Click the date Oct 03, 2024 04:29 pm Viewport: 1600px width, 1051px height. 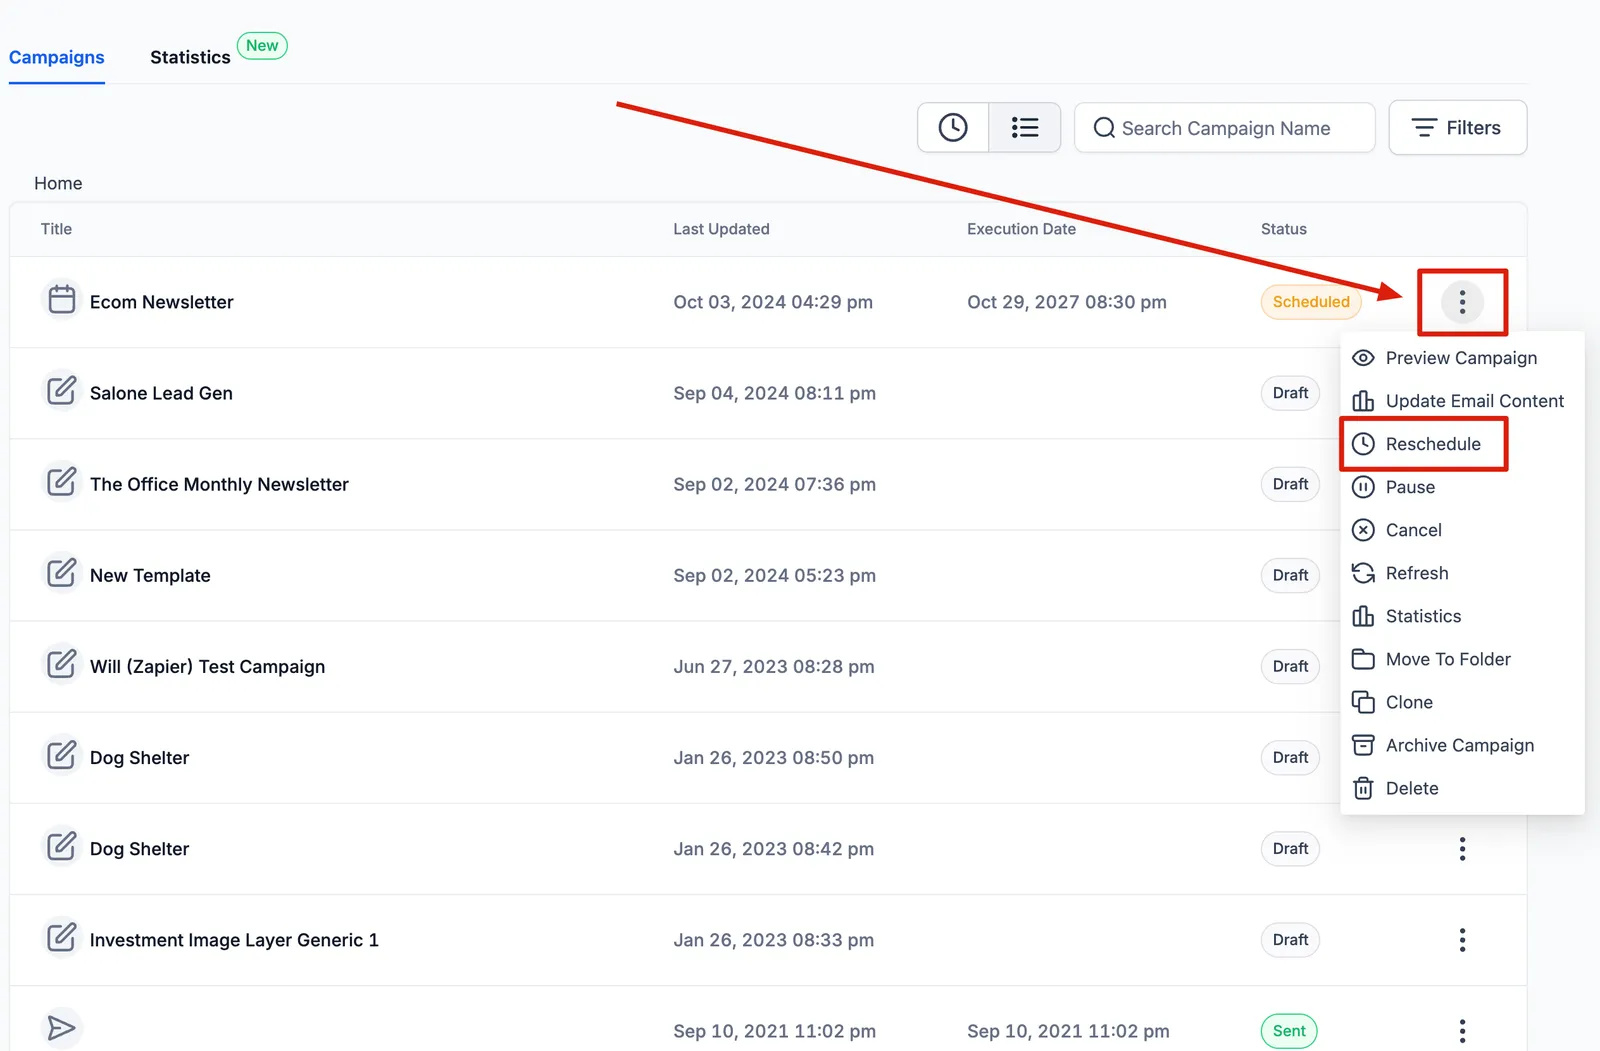click(x=773, y=302)
